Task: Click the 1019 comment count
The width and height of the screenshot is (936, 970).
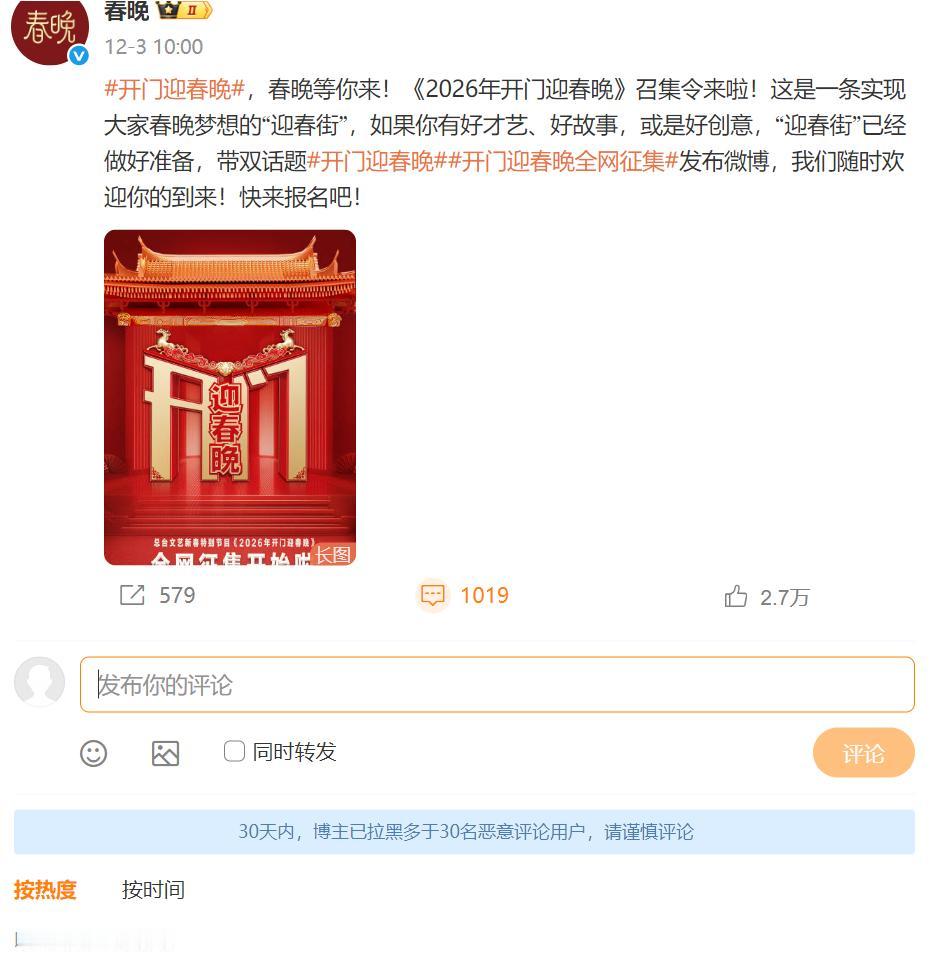Action: click(484, 596)
